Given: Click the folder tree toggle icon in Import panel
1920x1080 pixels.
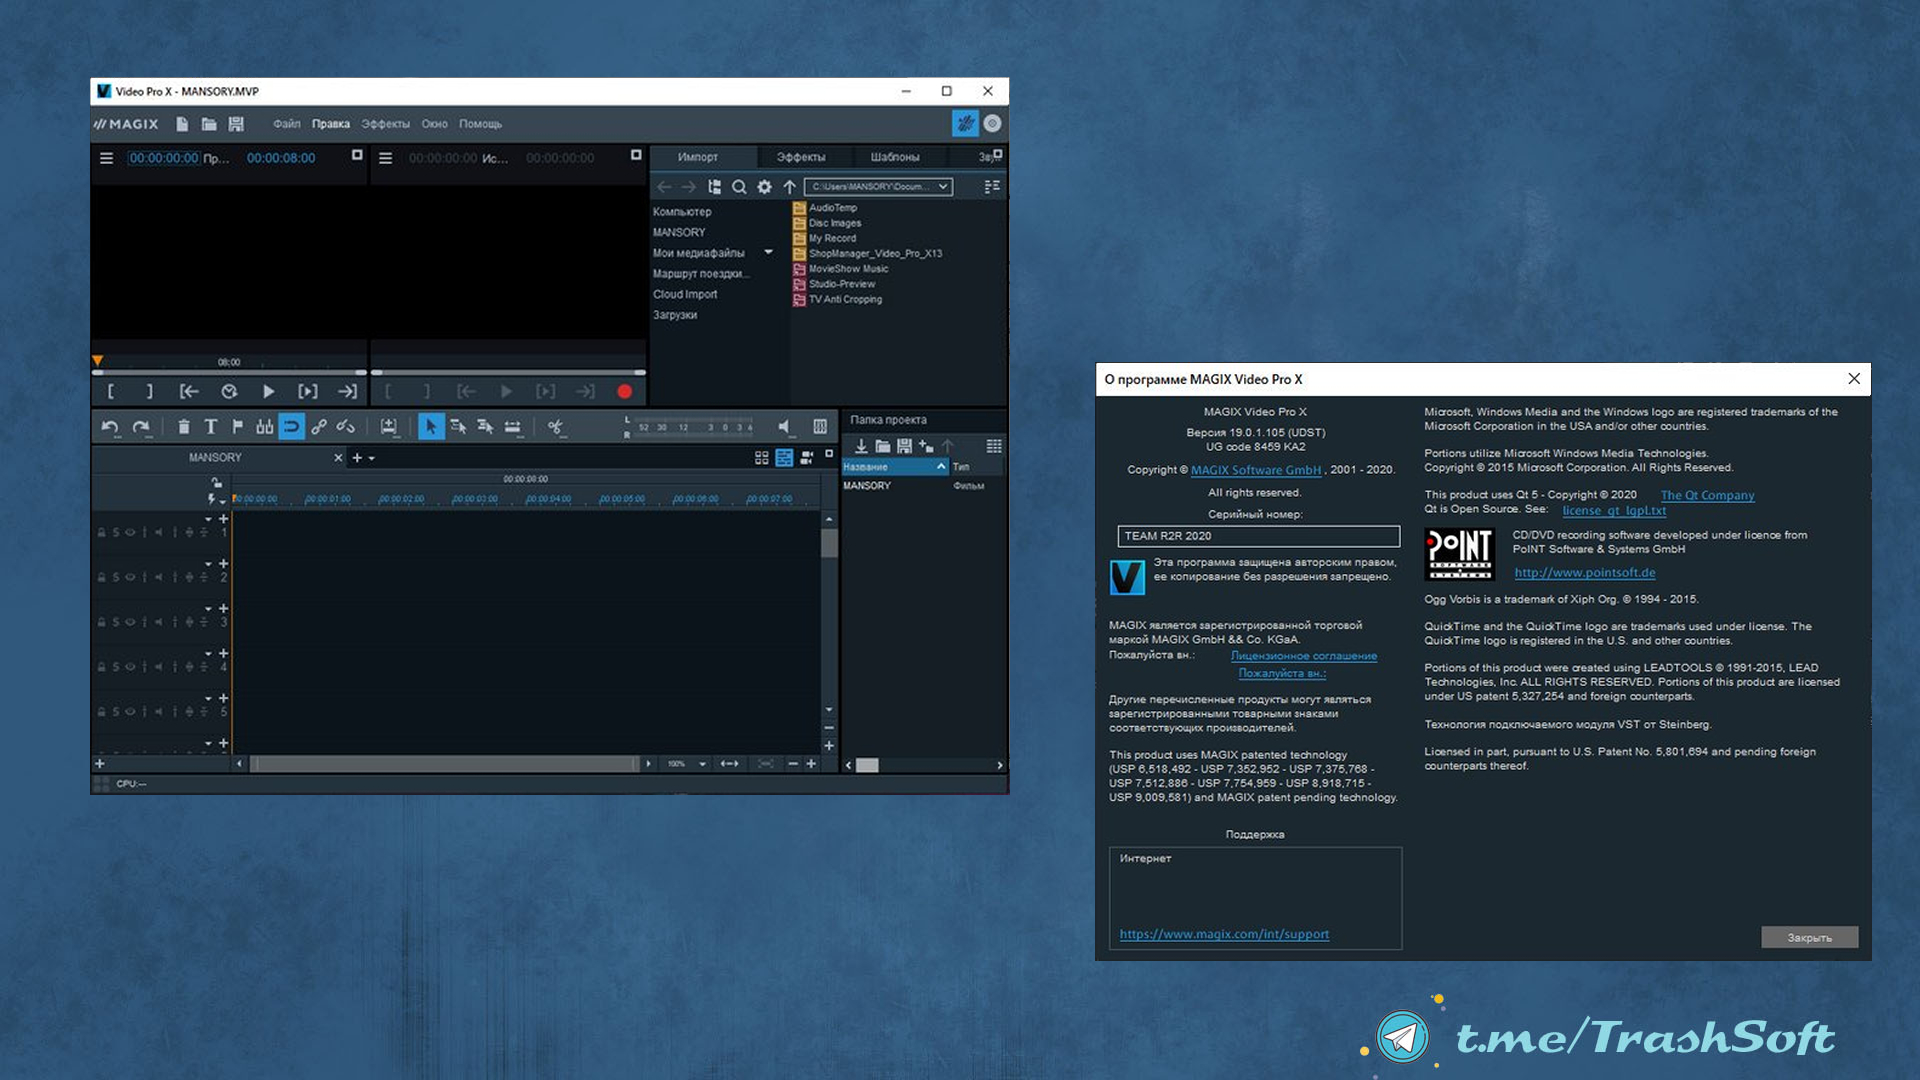Looking at the screenshot, I should [x=714, y=187].
